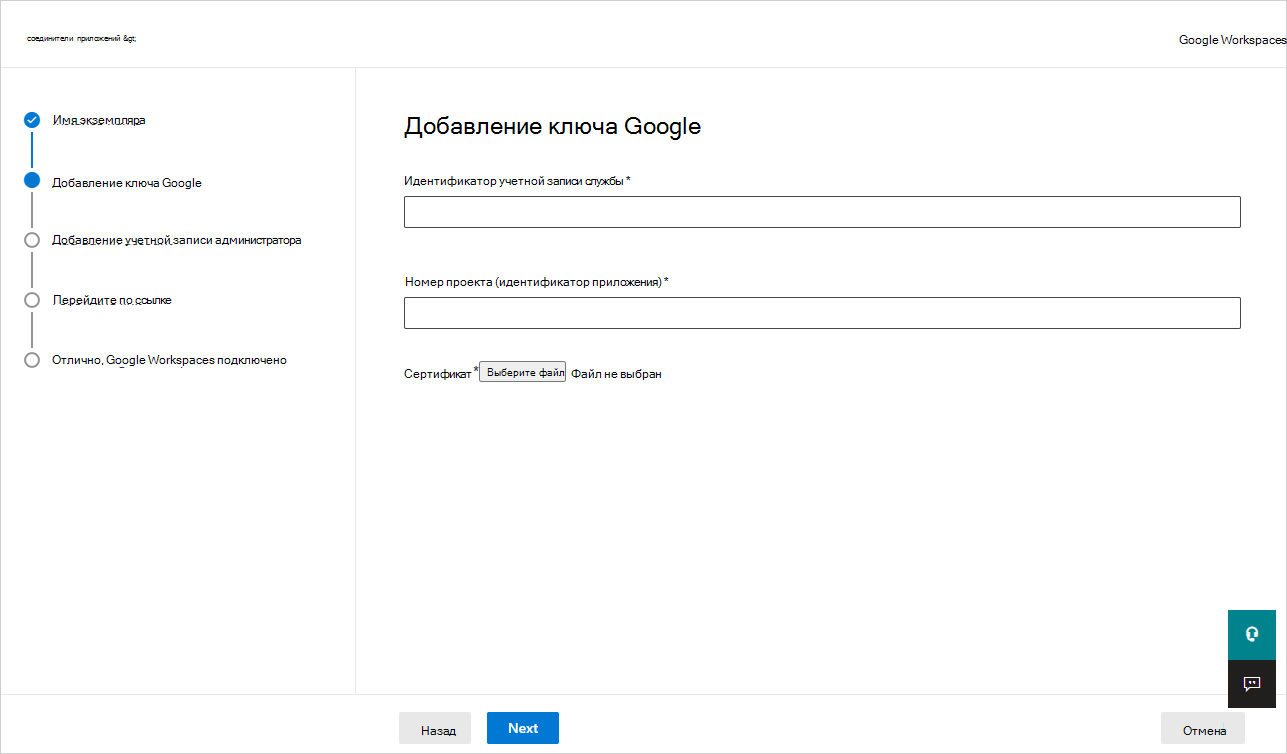The height and width of the screenshot is (754, 1287).
Task: Select the Добавление ключа Google step
Action: (127, 183)
